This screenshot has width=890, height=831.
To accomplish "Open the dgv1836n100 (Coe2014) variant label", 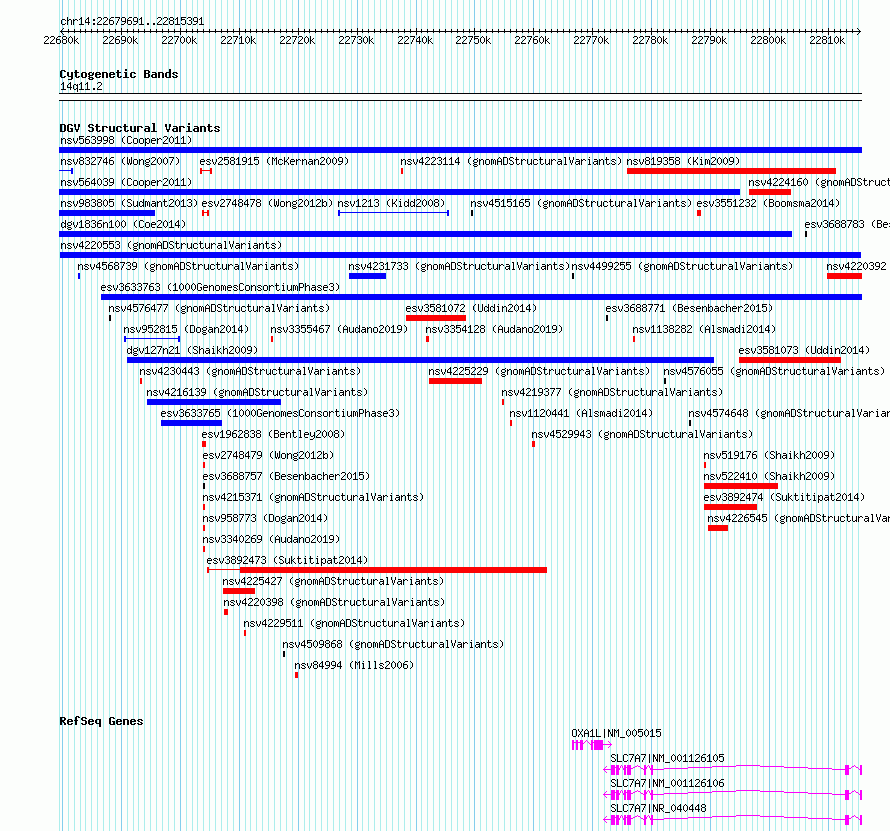I will pos(123,224).
